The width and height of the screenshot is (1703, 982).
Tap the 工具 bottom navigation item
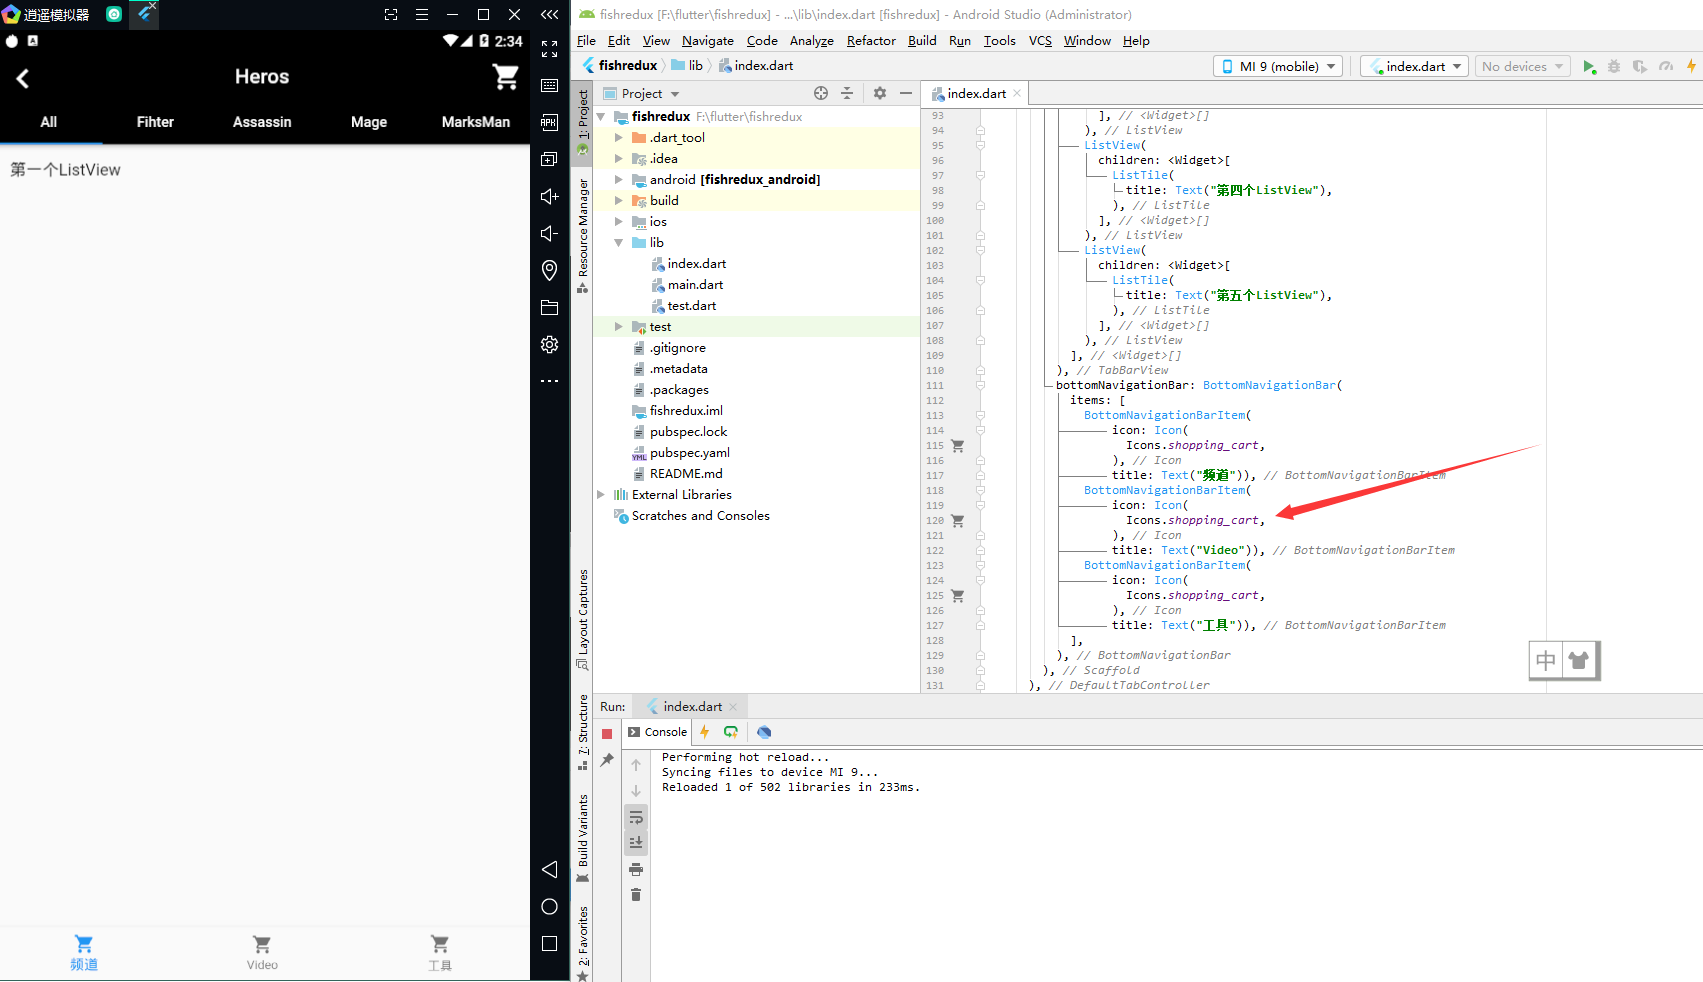(x=440, y=953)
